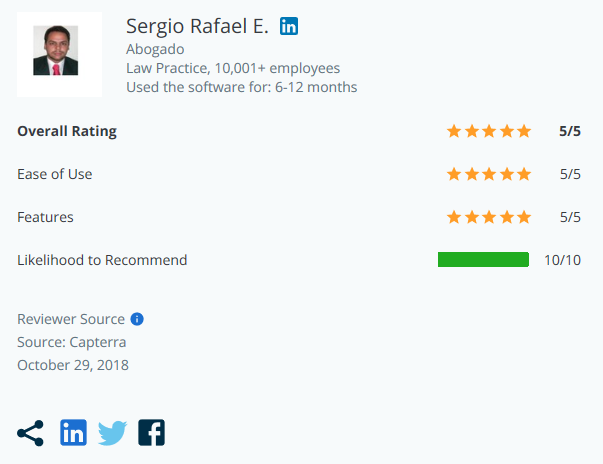This screenshot has width=603, height=464.
Task: Click the Reviewer Source label
Action: [71, 319]
